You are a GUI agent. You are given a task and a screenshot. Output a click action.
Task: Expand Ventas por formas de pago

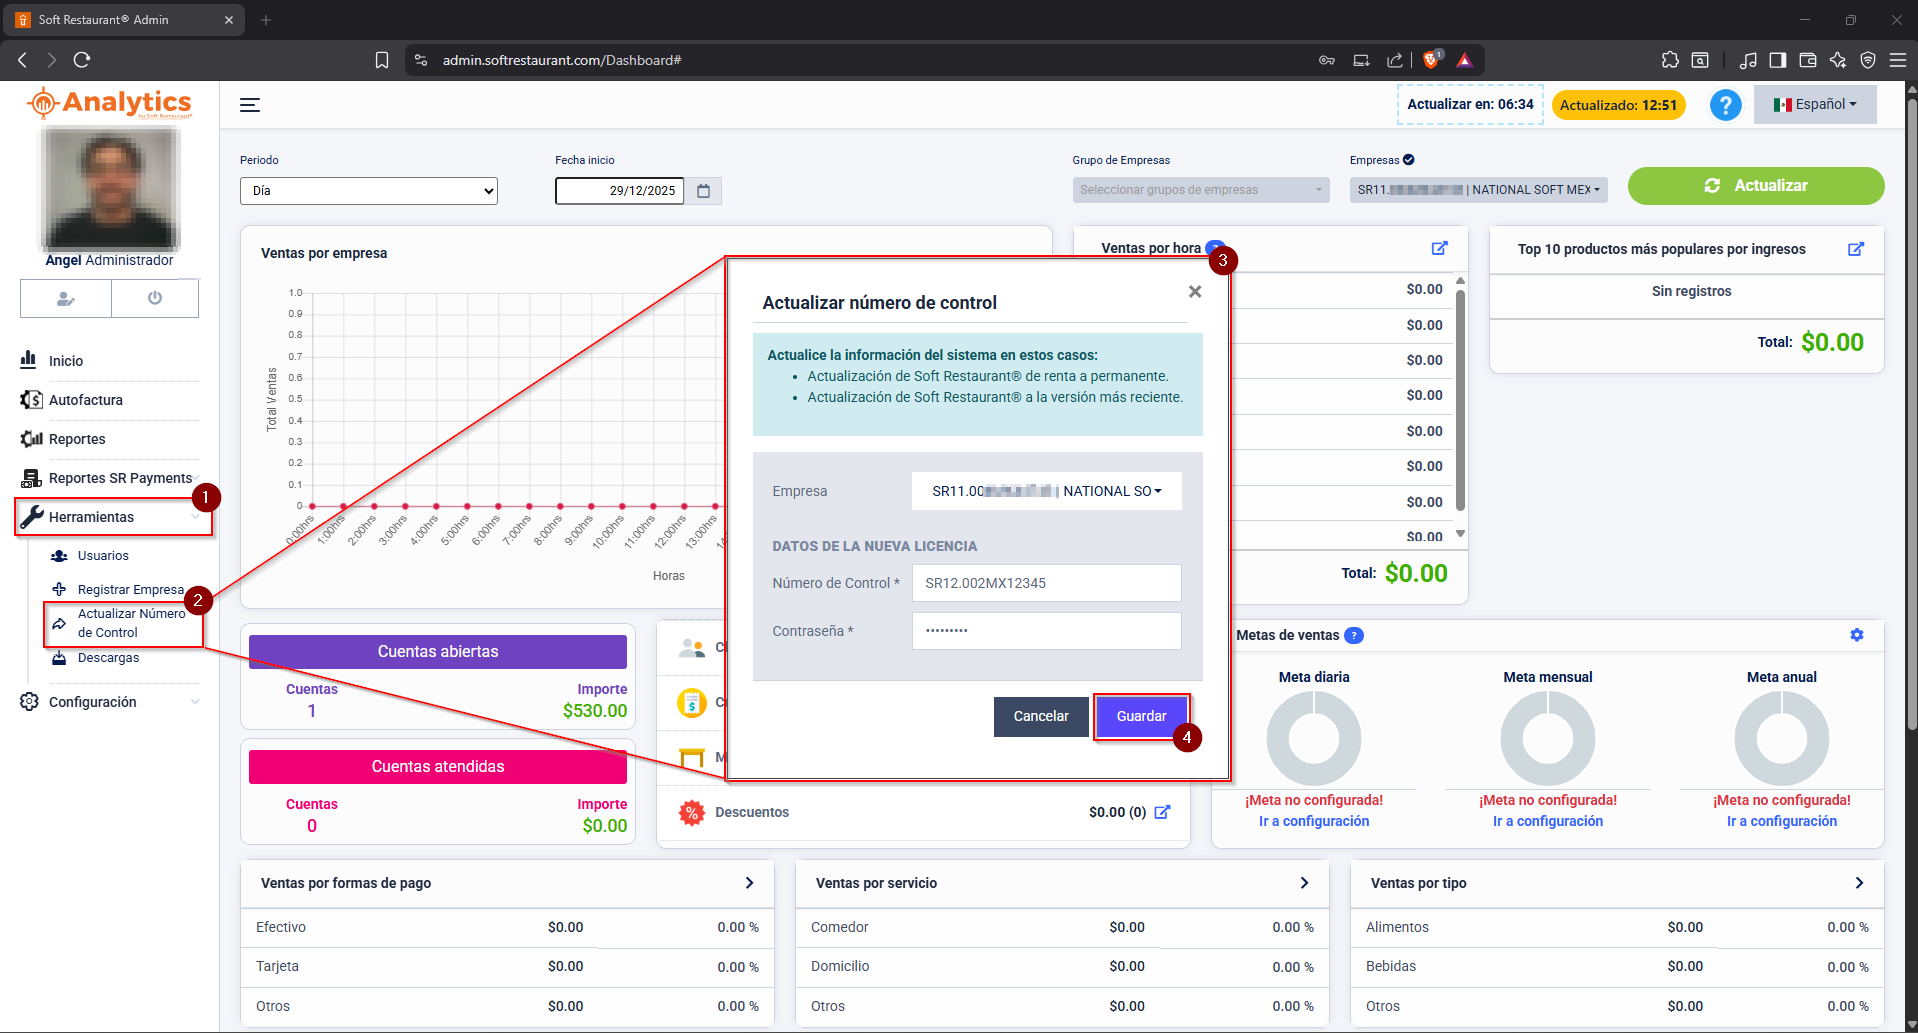pos(749,883)
